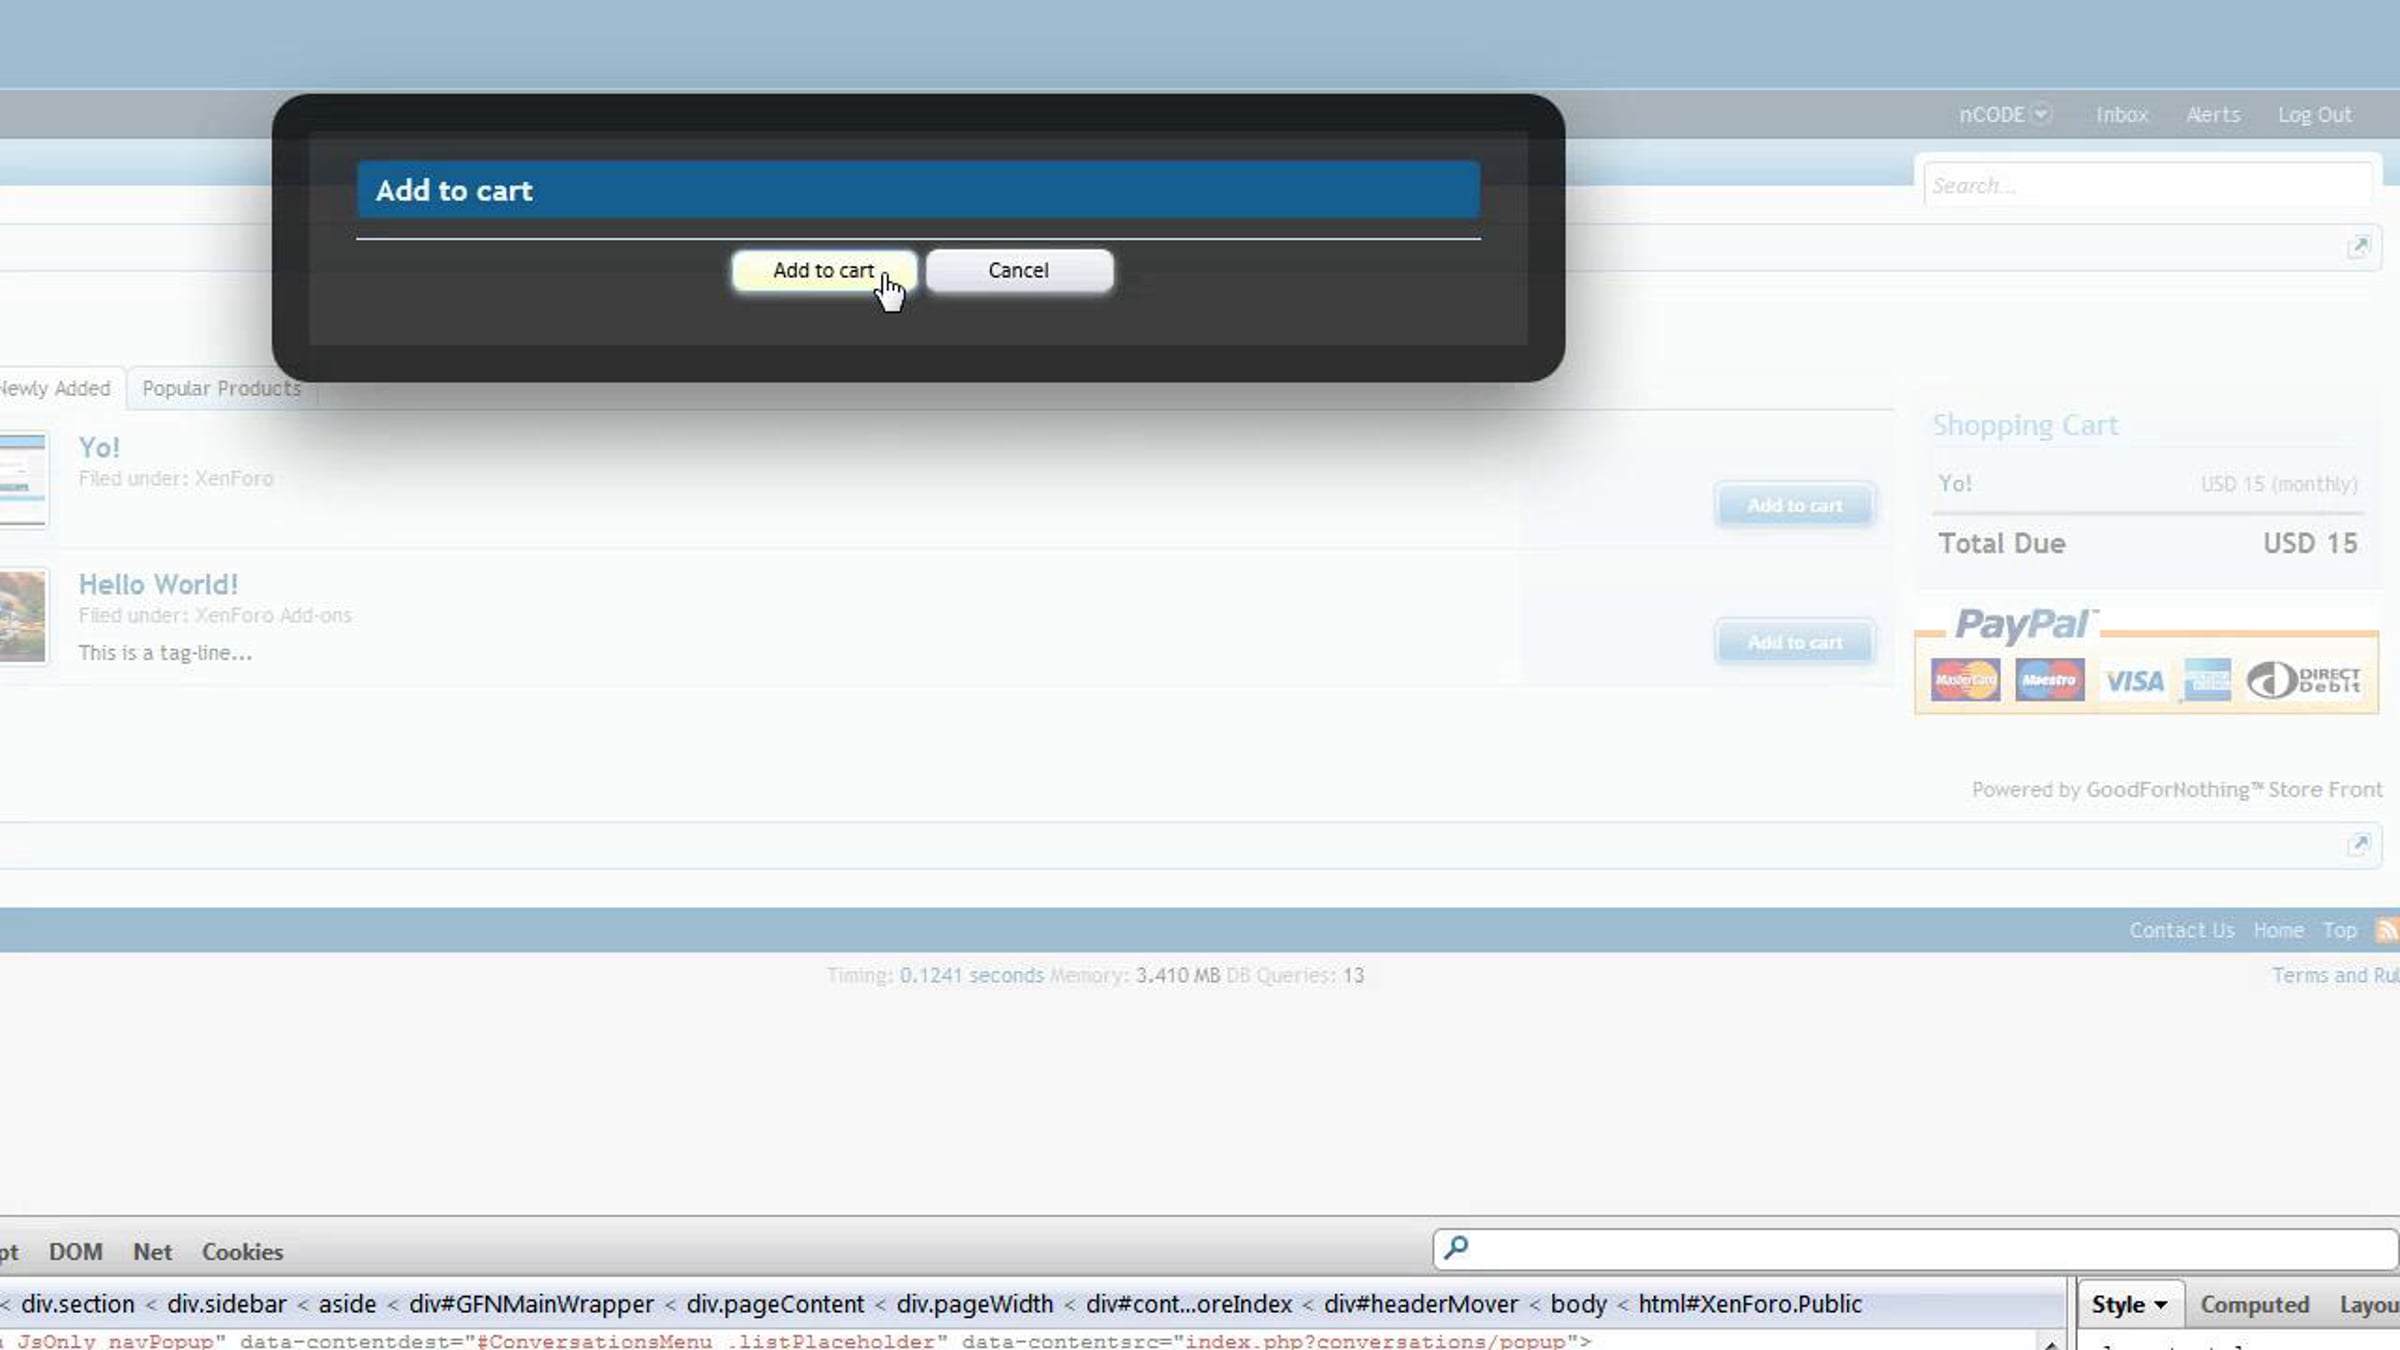Switch to Popular Products tab
This screenshot has width=2400, height=1350.
click(x=221, y=388)
